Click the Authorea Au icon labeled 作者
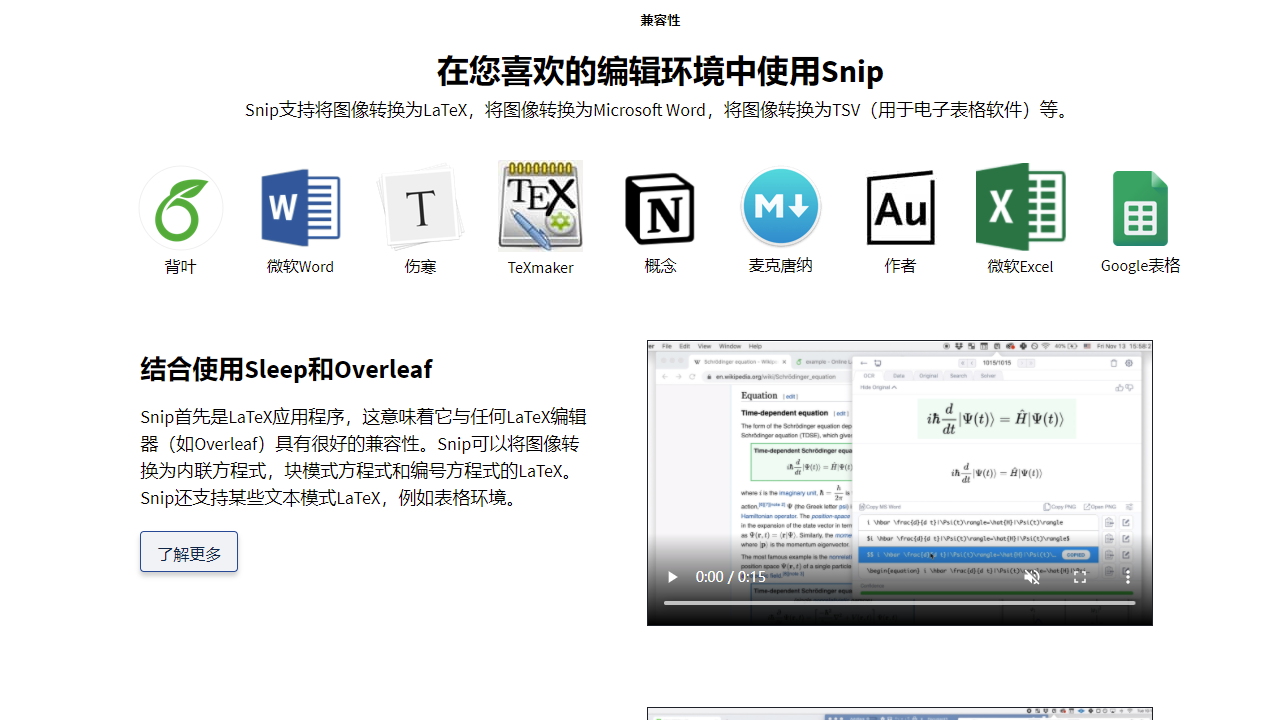Image resolution: width=1280 pixels, height=720 pixels. (x=900, y=207)
